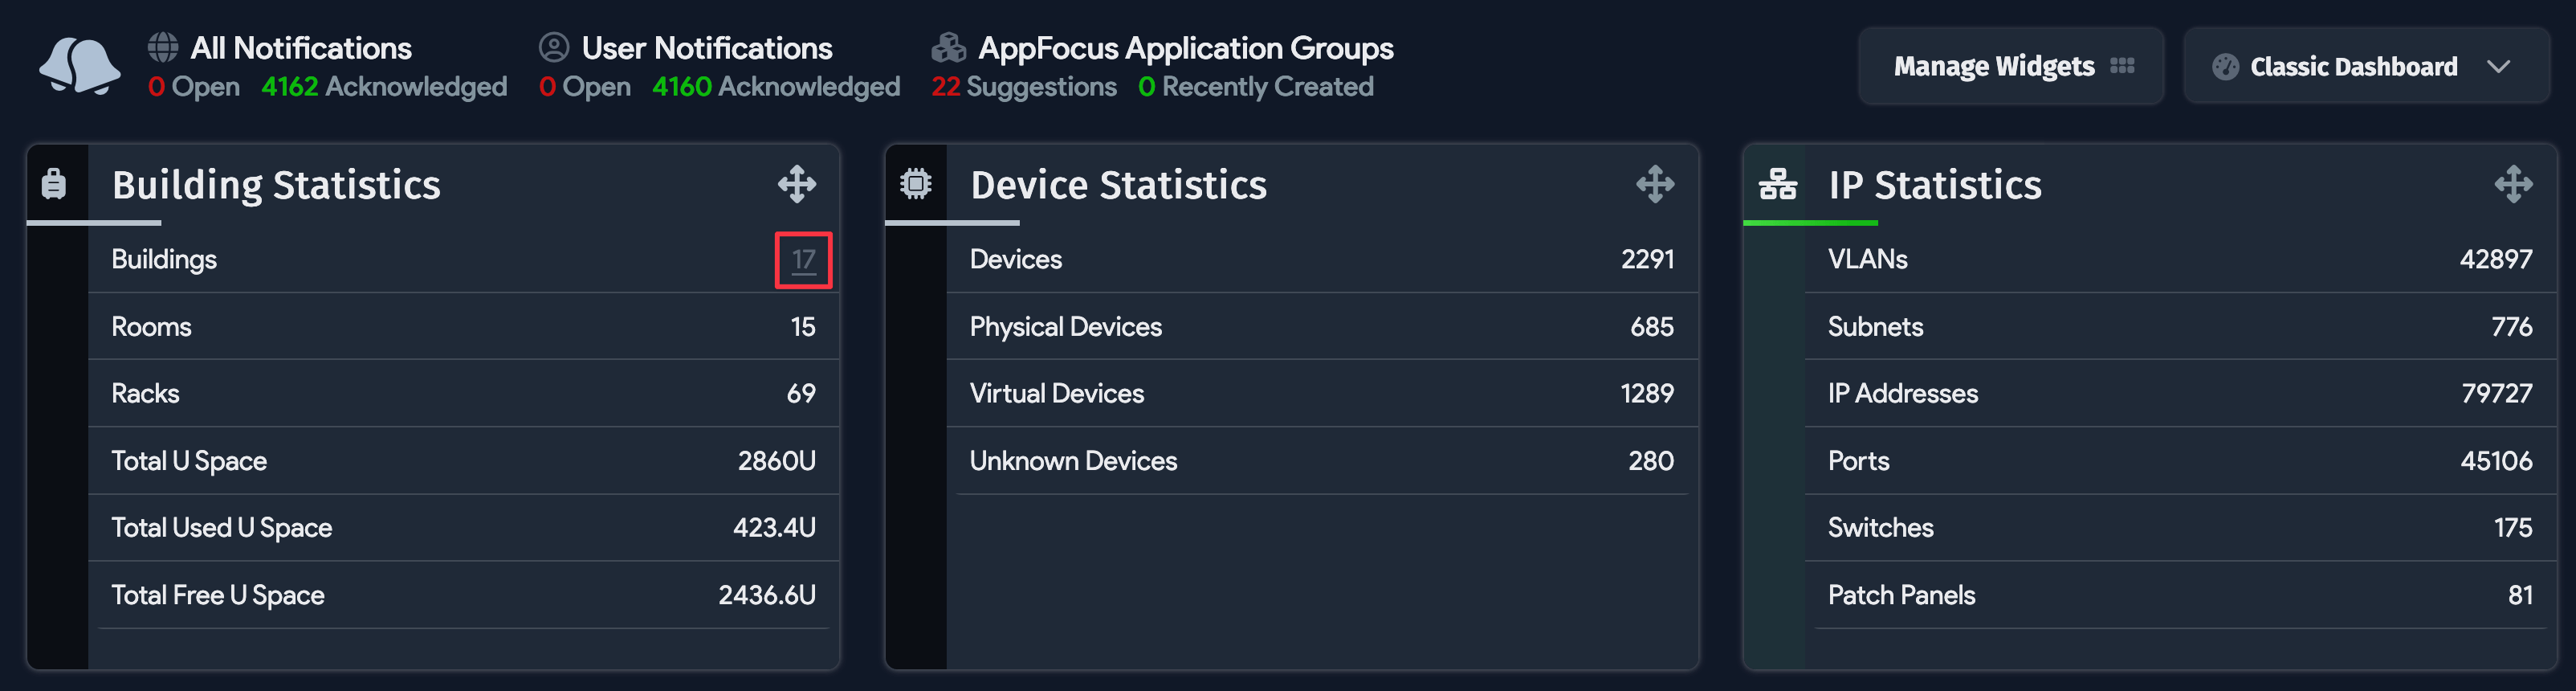Click the User Notifications person icon
This screenshot has width=2576, height=691.
pyautogui.click(x=554, y=47)
